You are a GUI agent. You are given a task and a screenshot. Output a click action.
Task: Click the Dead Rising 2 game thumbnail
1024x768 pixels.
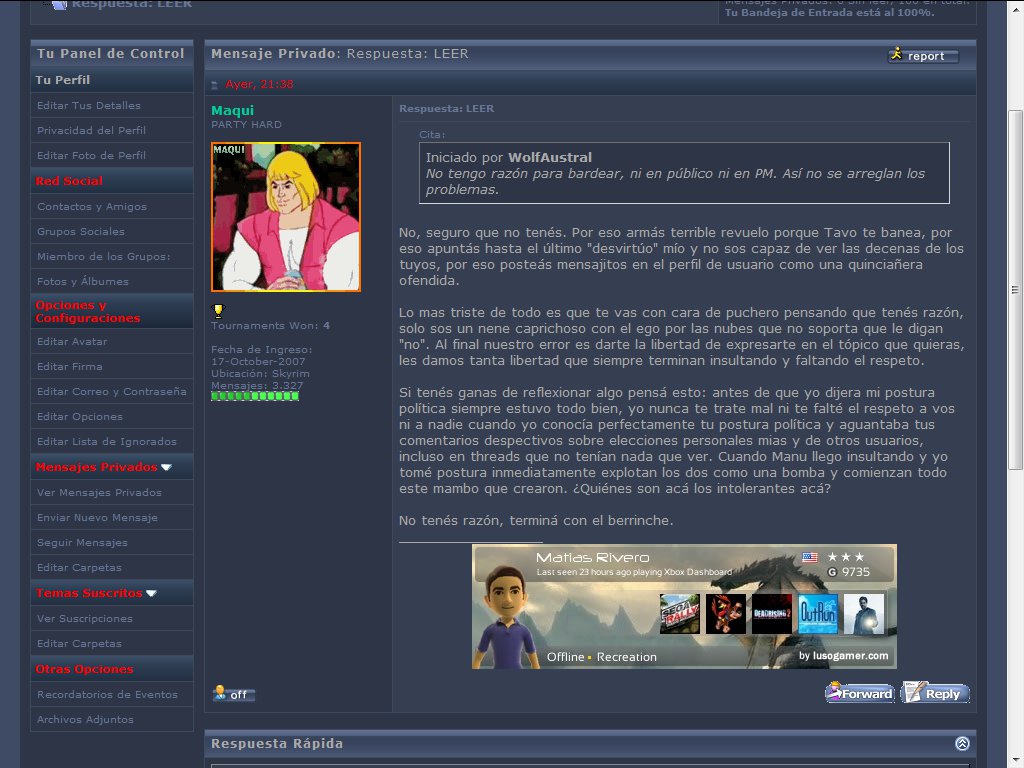771,613
